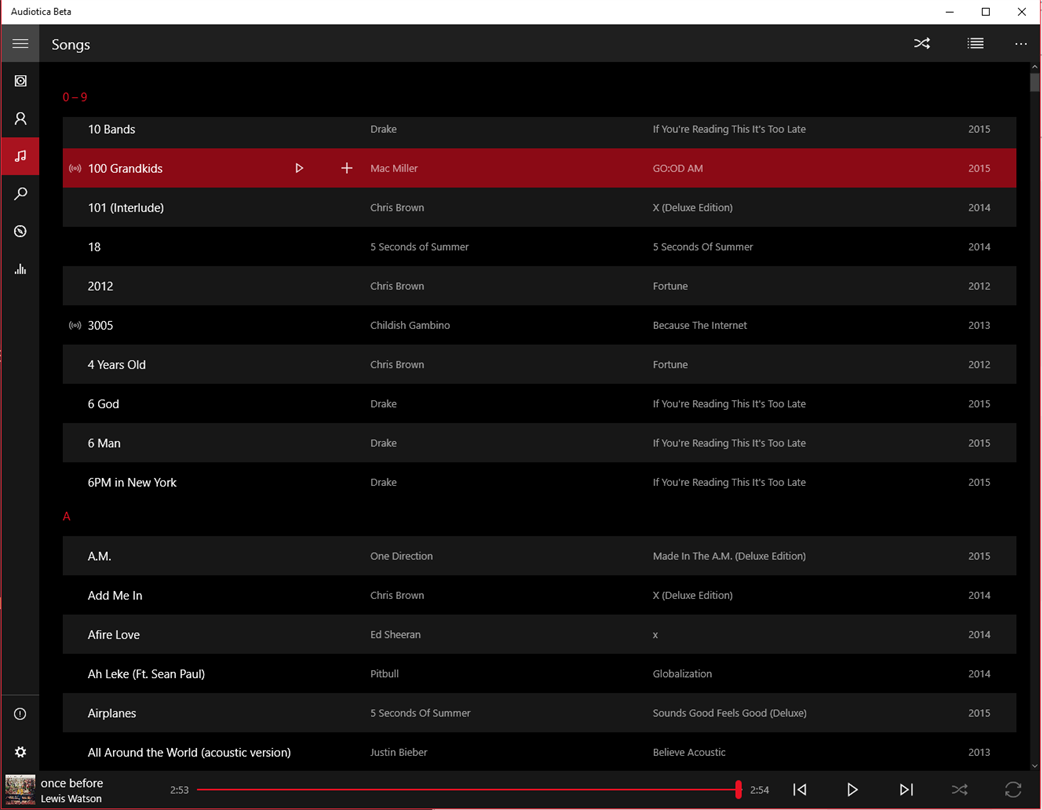The image size is (1042, 810).
Task: Open the charts sidebar icon
Action: 21,269
